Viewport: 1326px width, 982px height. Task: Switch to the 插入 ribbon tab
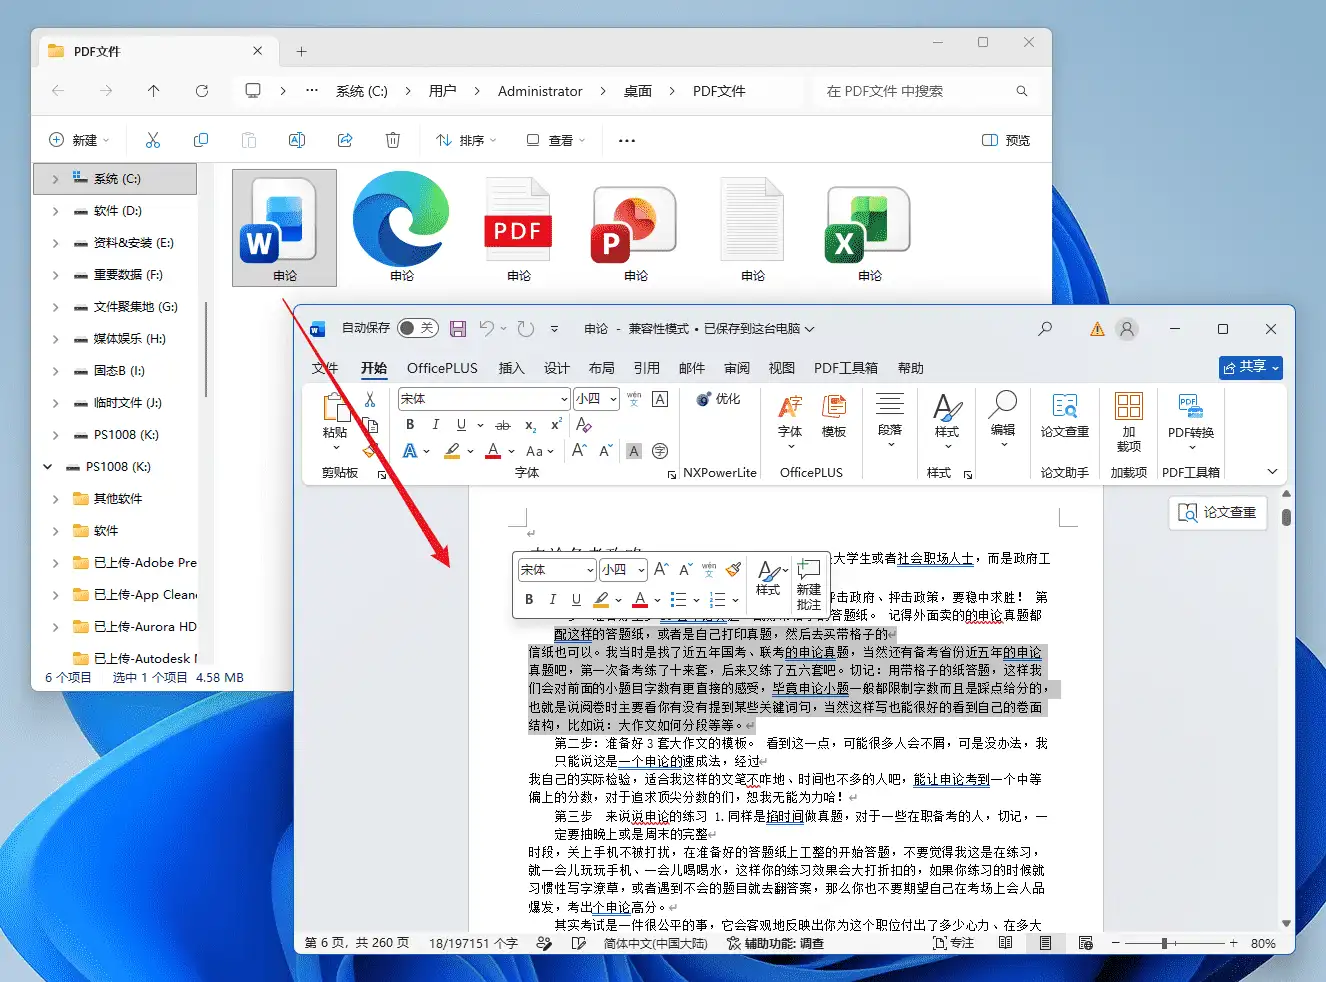coord(512,368)
